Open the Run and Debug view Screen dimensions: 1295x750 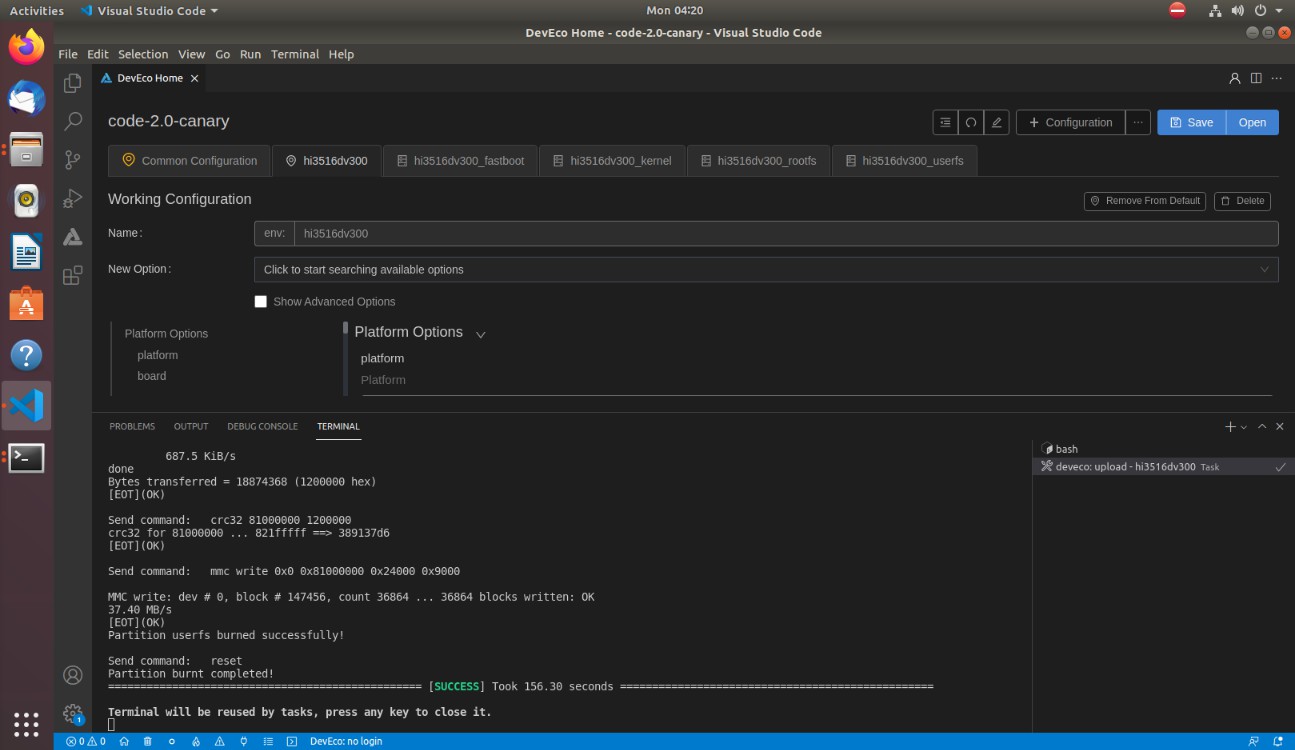click(72, 198)
